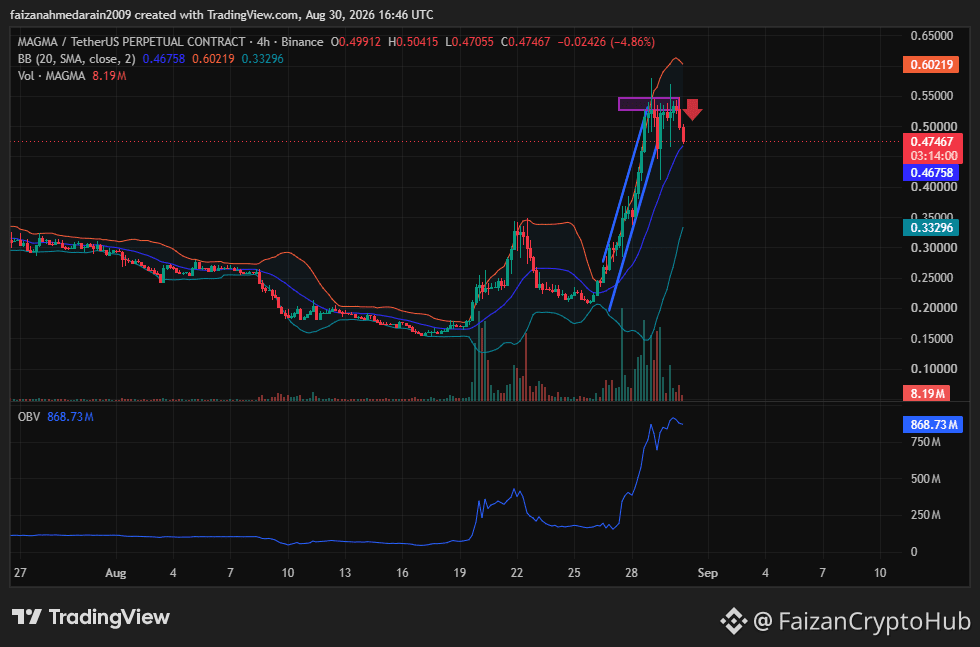Click the OBV value 868.73M in the legend

[70, 416]
